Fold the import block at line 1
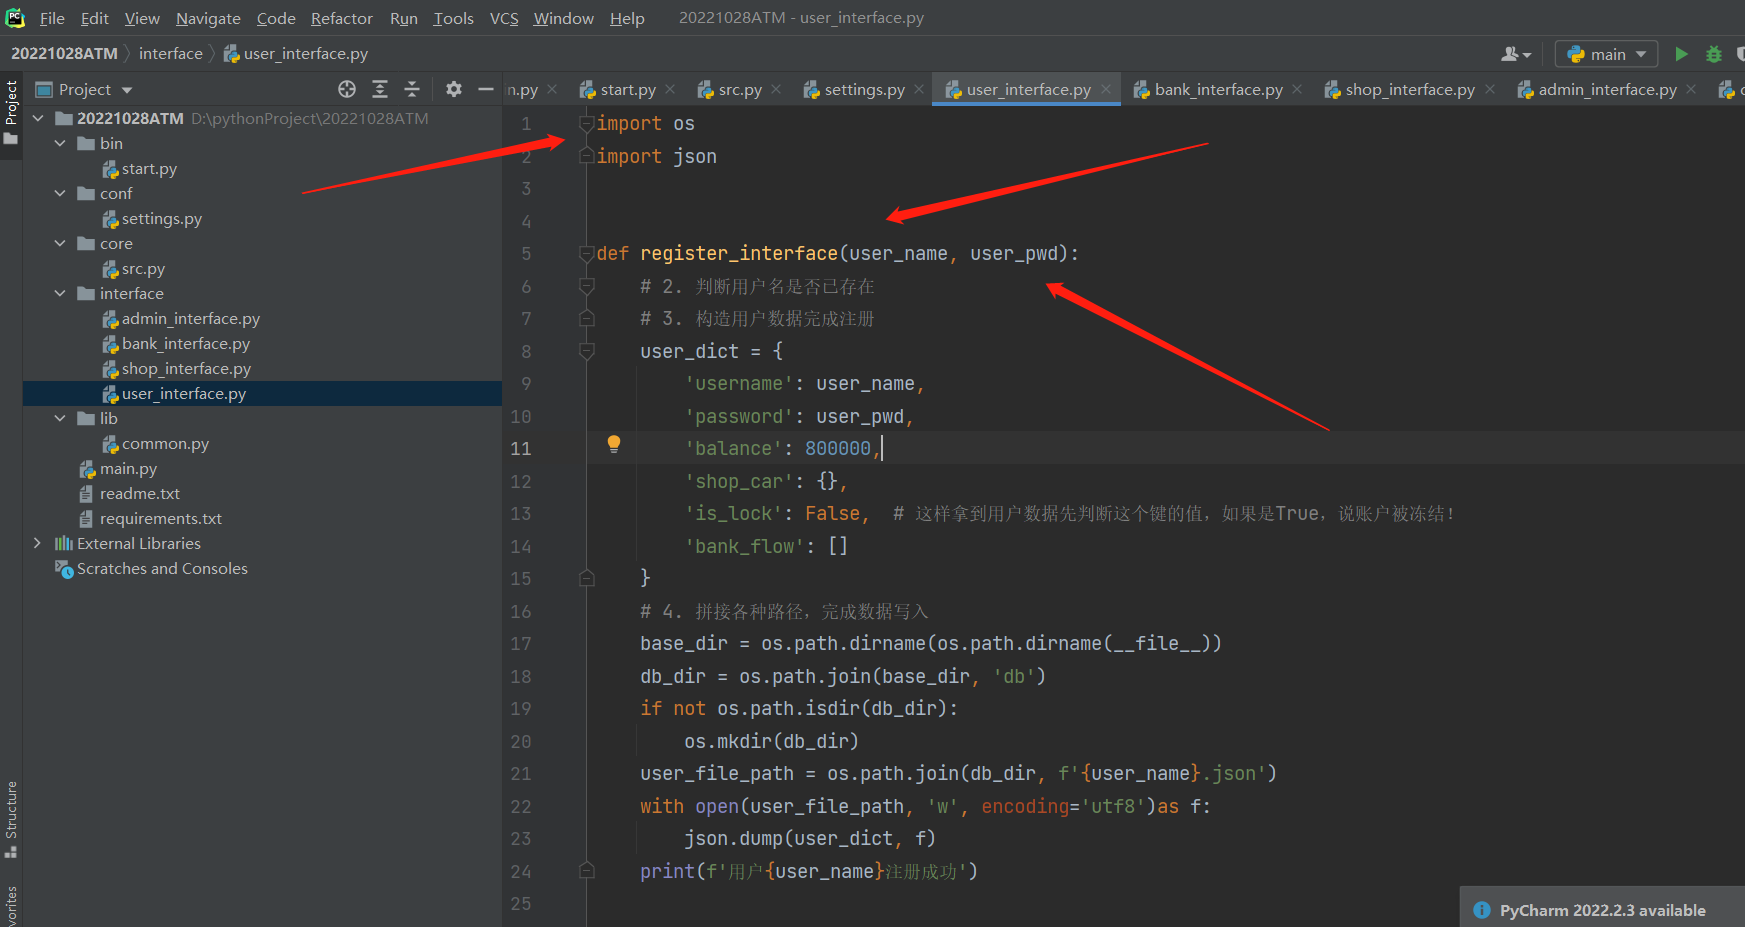 tap(587, 124)
